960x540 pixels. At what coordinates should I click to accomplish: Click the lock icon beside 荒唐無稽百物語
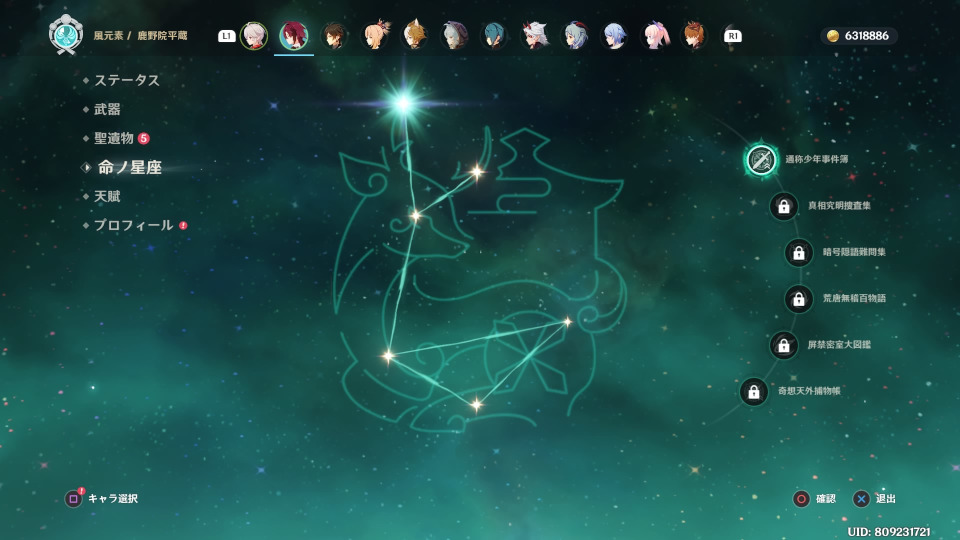(798, 299)
